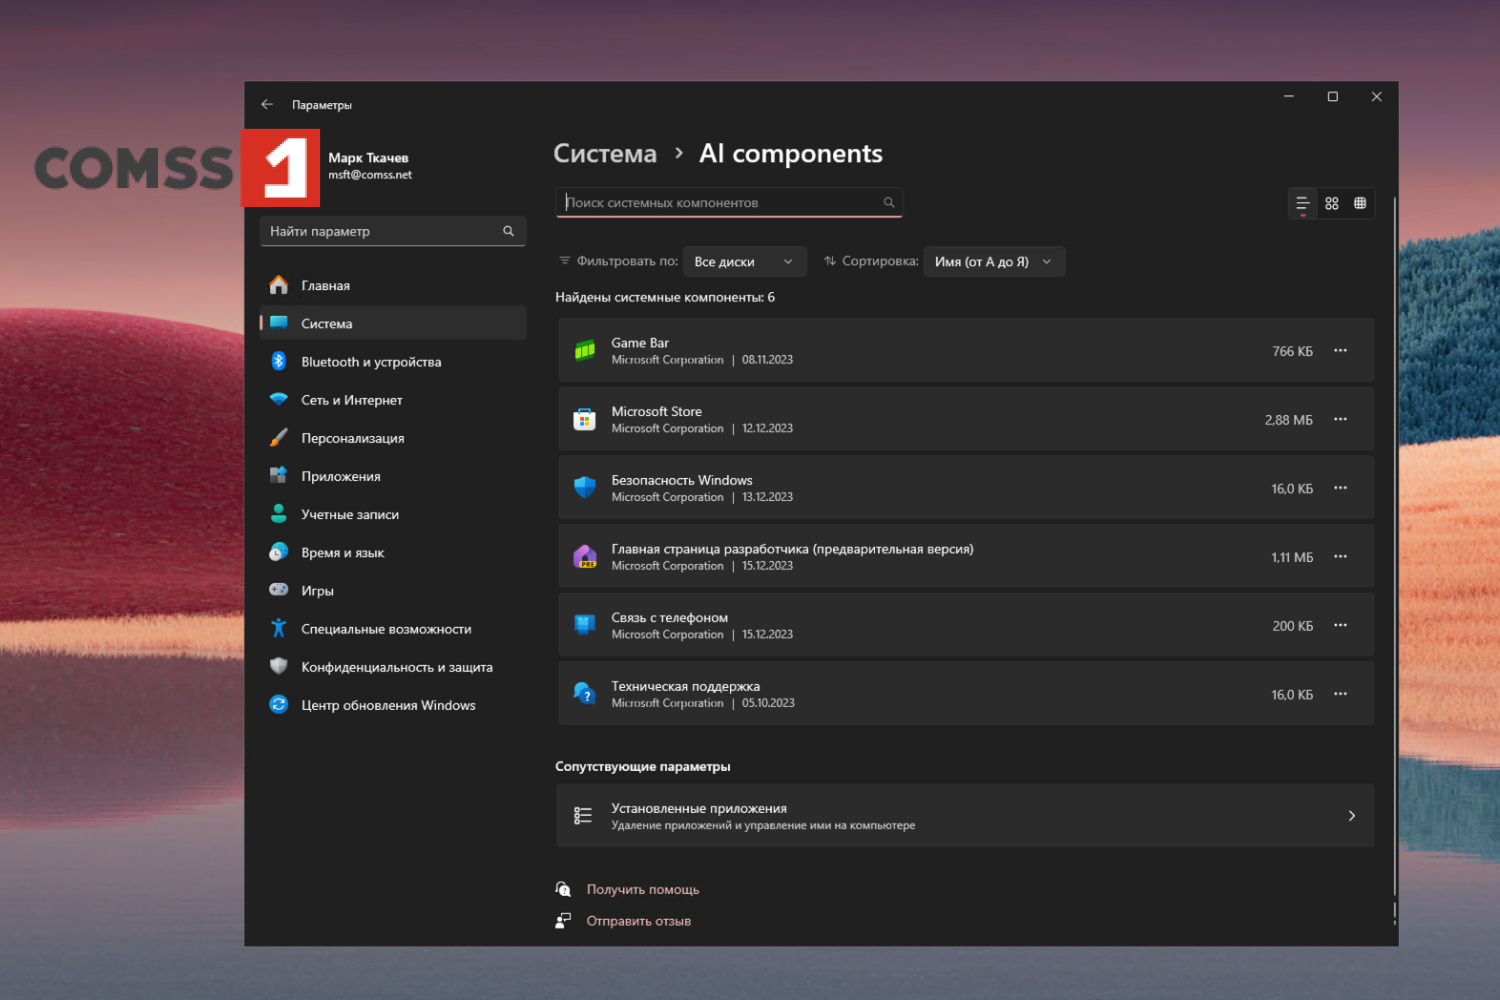Click the Установленные приложения list icon
The height and width of the screenshot is (1000, 1500).
click(583, 816)
